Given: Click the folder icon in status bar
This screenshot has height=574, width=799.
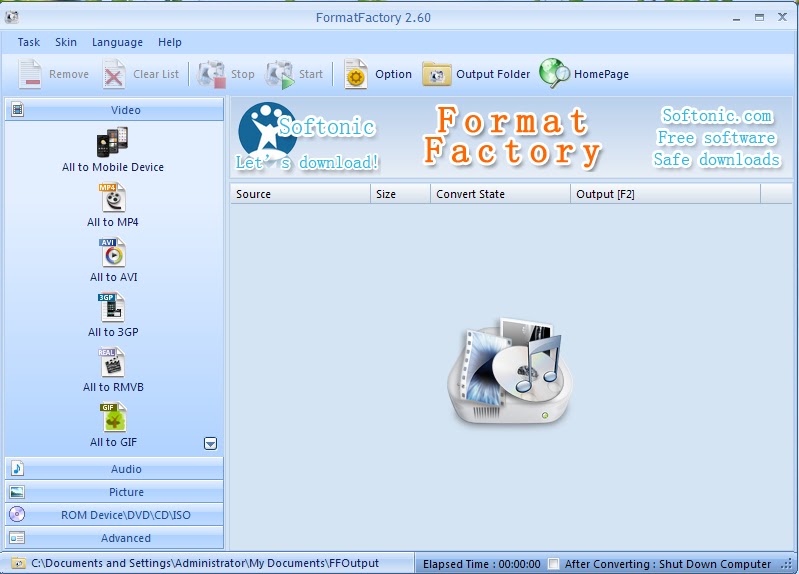Looking at the screenshot, I should click(x=18, y=563).
